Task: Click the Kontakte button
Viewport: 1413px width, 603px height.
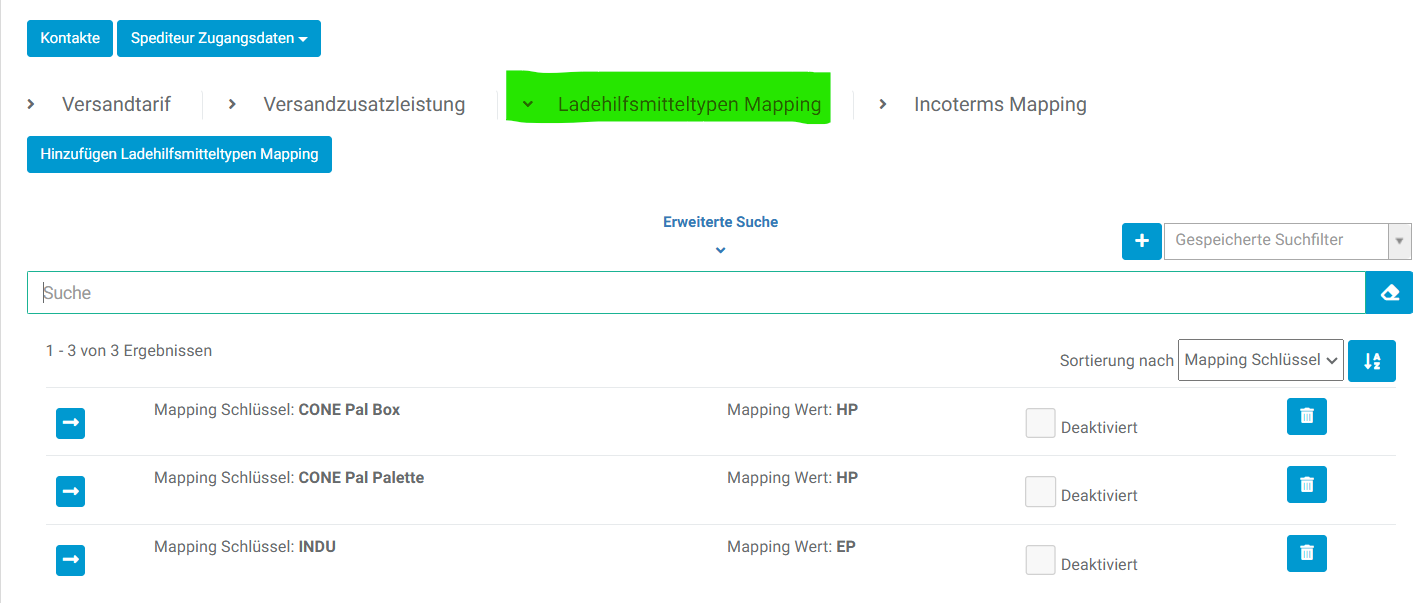Action: click(70, 38)
